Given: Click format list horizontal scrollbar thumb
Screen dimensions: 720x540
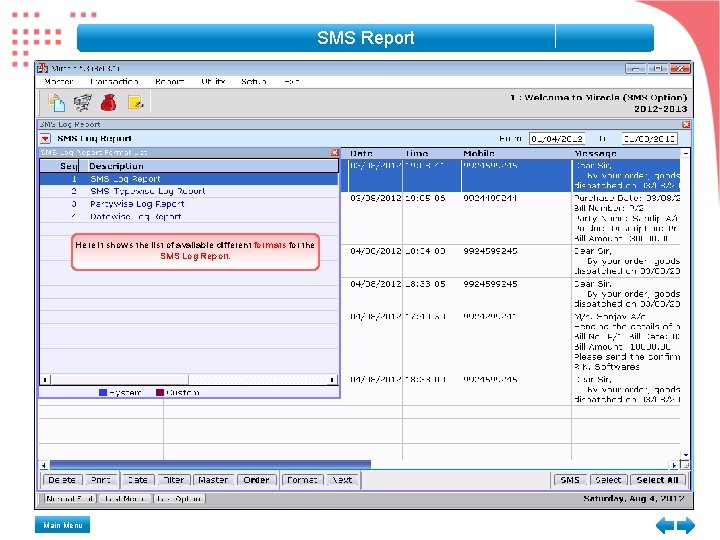Looking at the screenshot, I should click(x=119, y=379).
